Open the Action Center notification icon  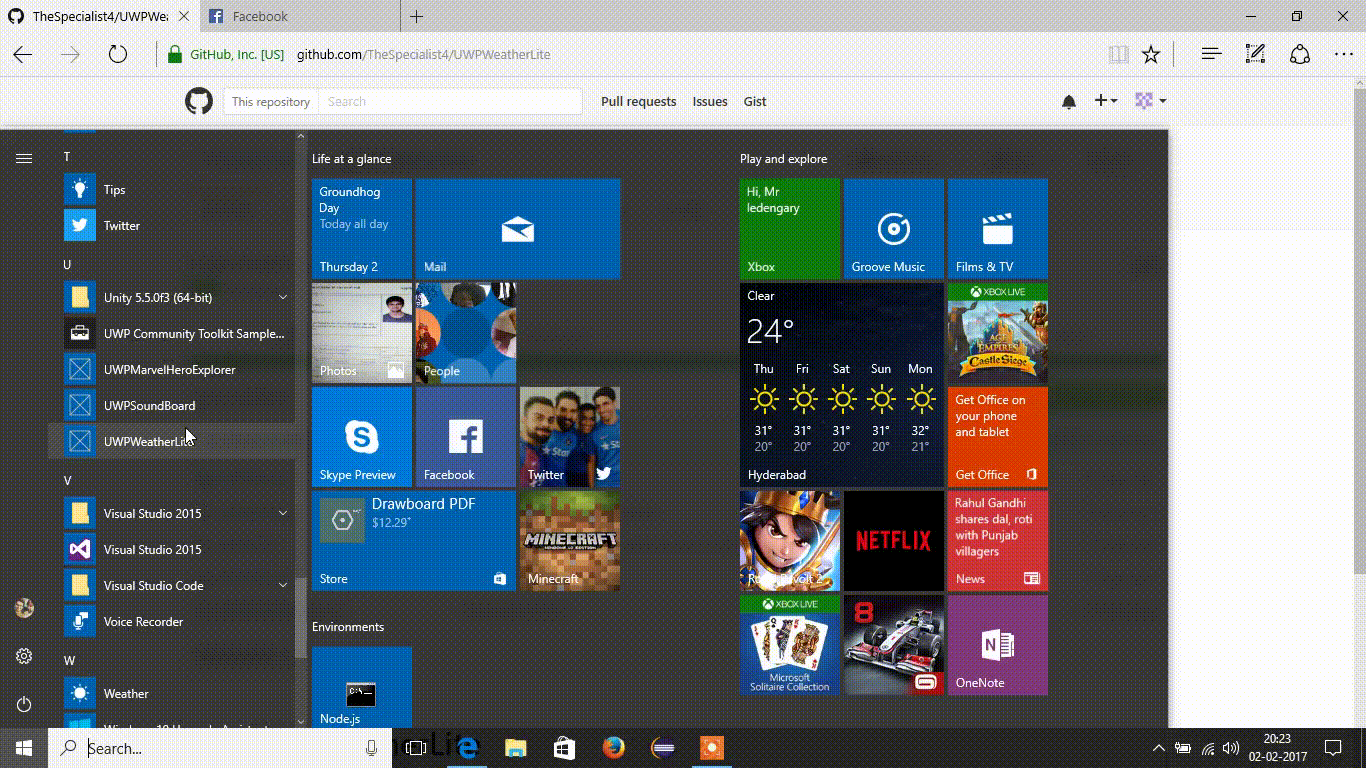click(1333, 748)
